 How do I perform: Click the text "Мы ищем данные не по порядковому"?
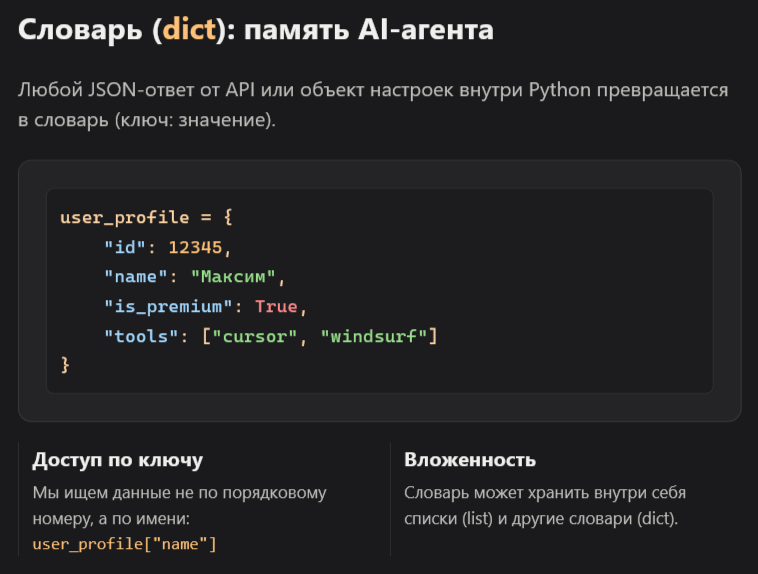(x=179, y=493)
